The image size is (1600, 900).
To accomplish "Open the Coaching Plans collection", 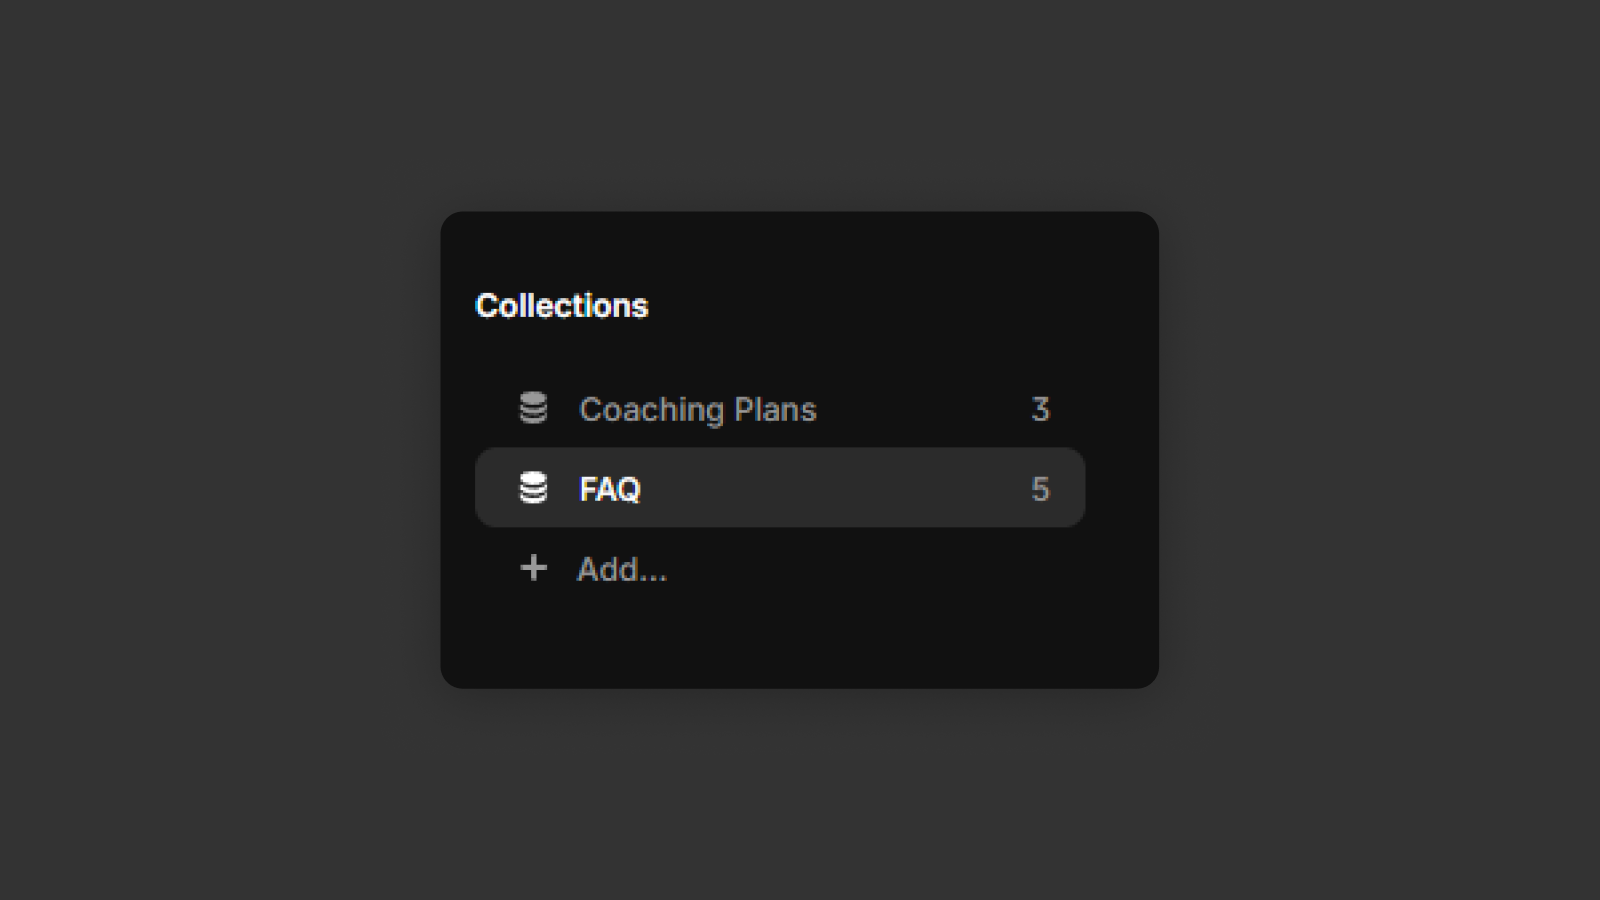I will [x=697, y=409].
